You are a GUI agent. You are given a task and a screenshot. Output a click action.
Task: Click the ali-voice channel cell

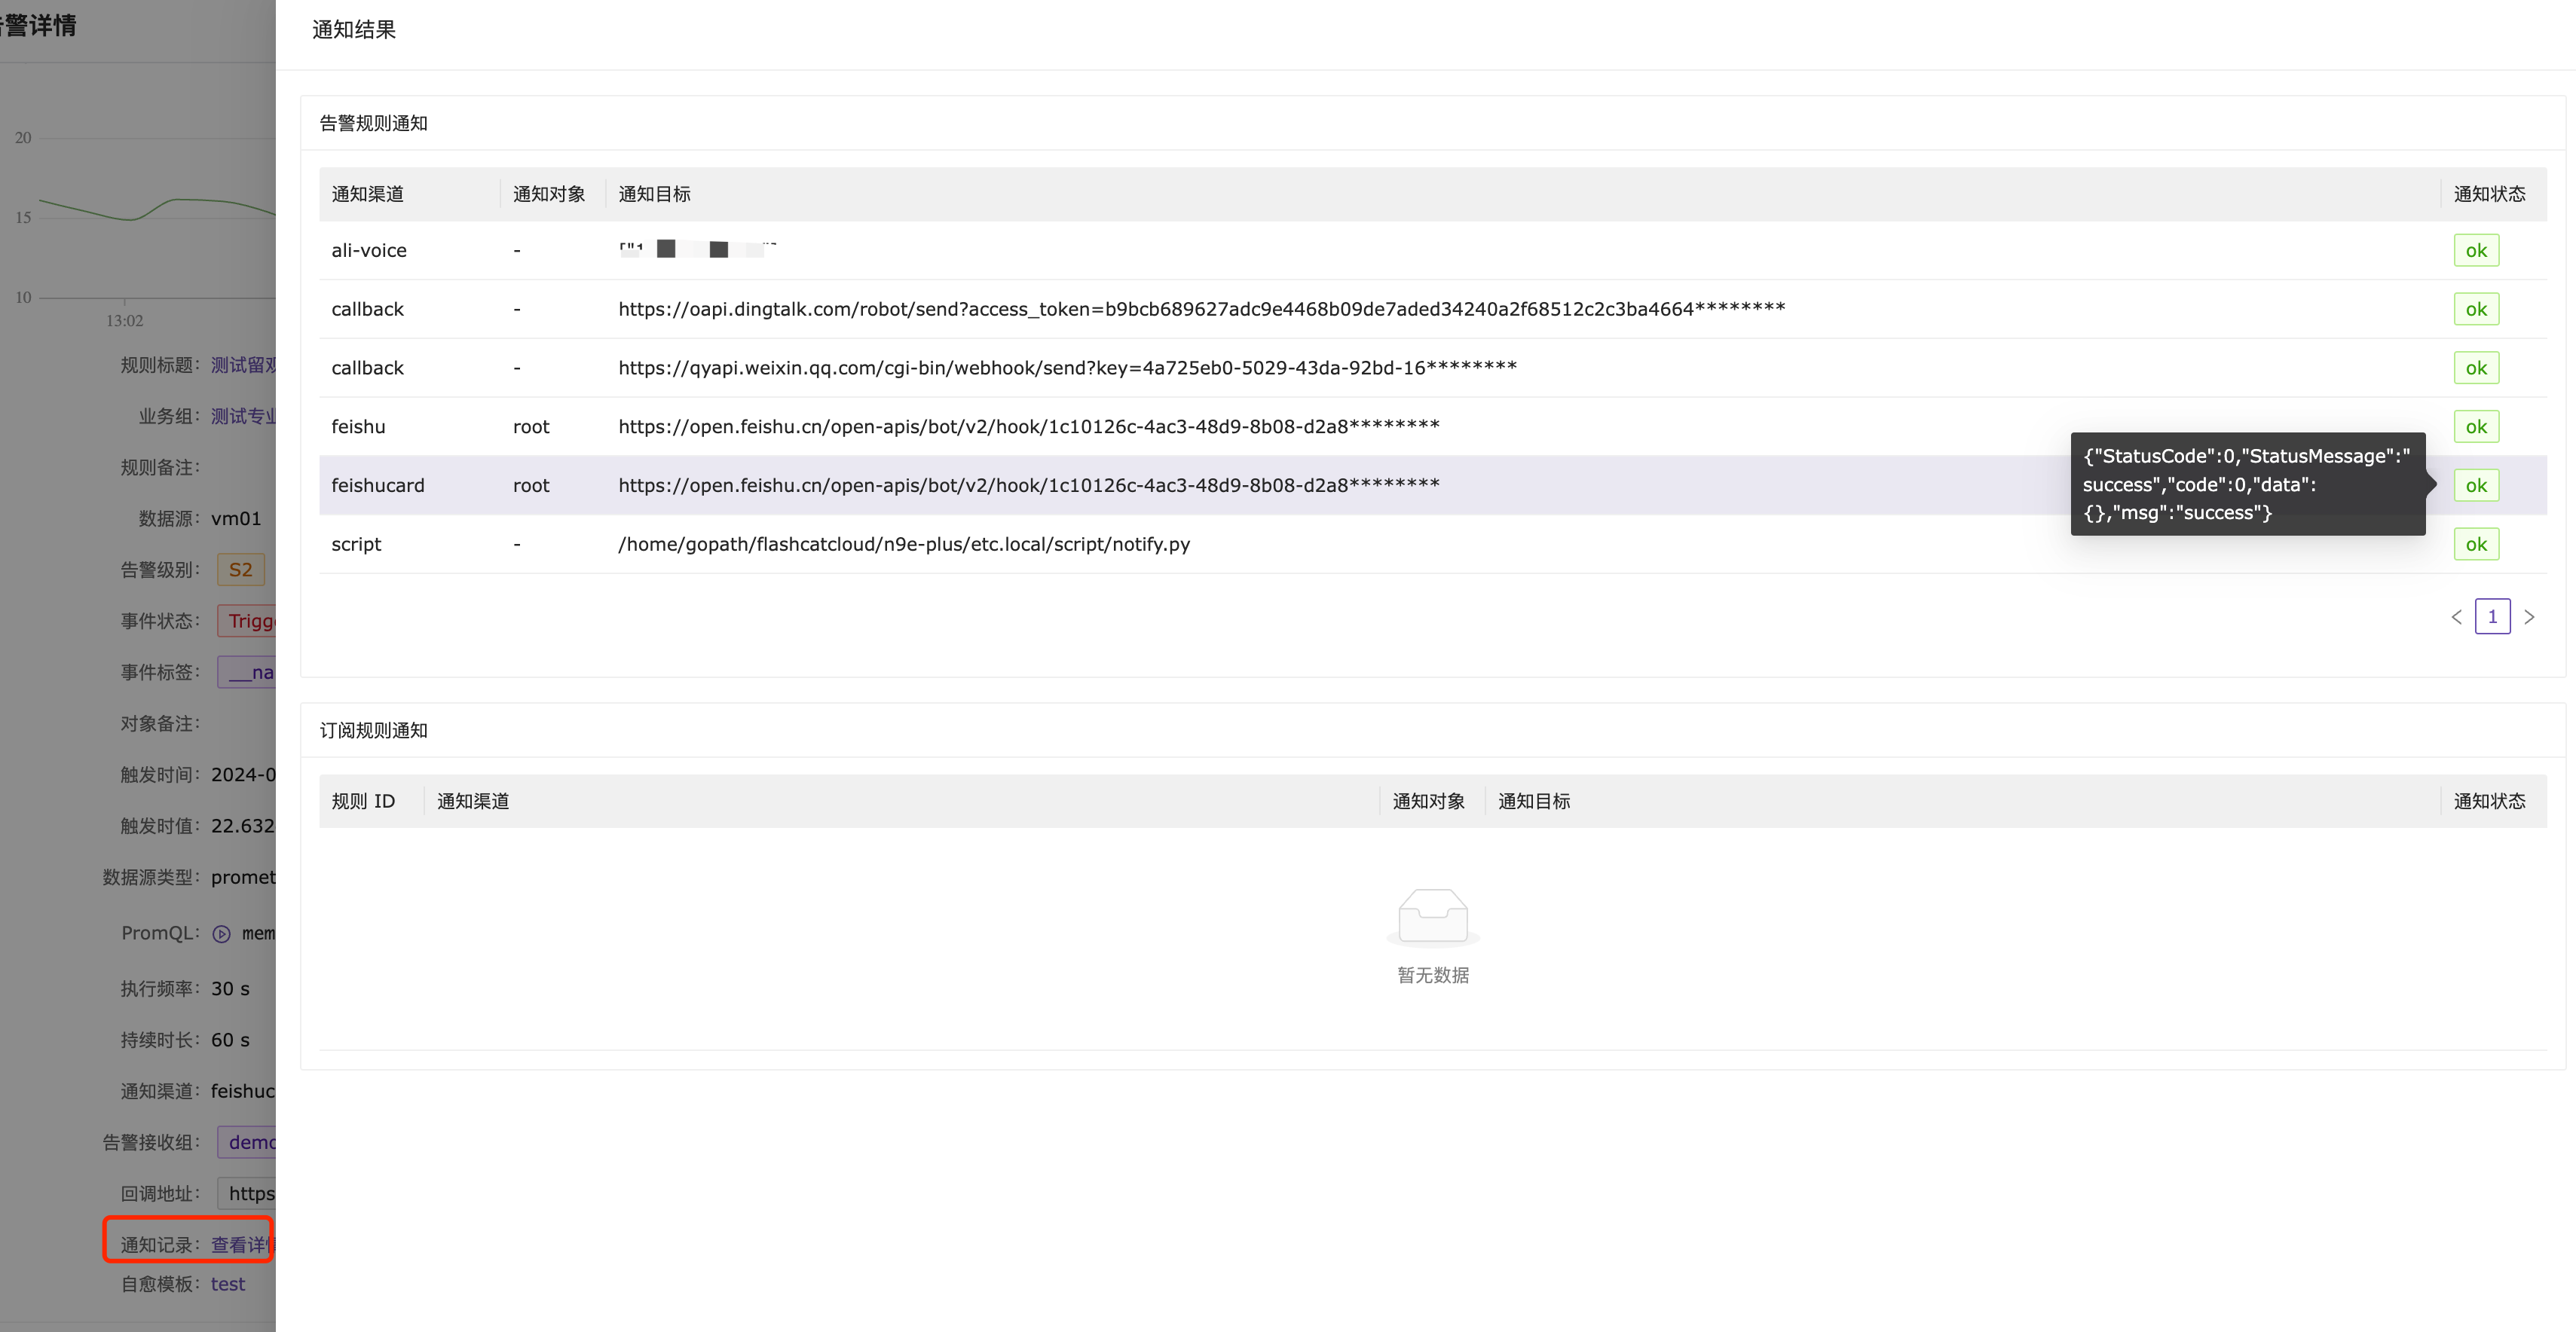point(369,251)
